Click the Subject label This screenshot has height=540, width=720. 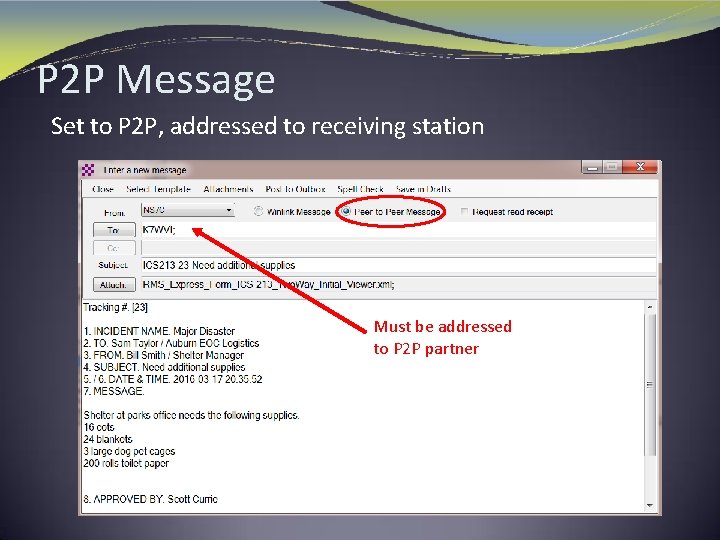pos(113,265)
